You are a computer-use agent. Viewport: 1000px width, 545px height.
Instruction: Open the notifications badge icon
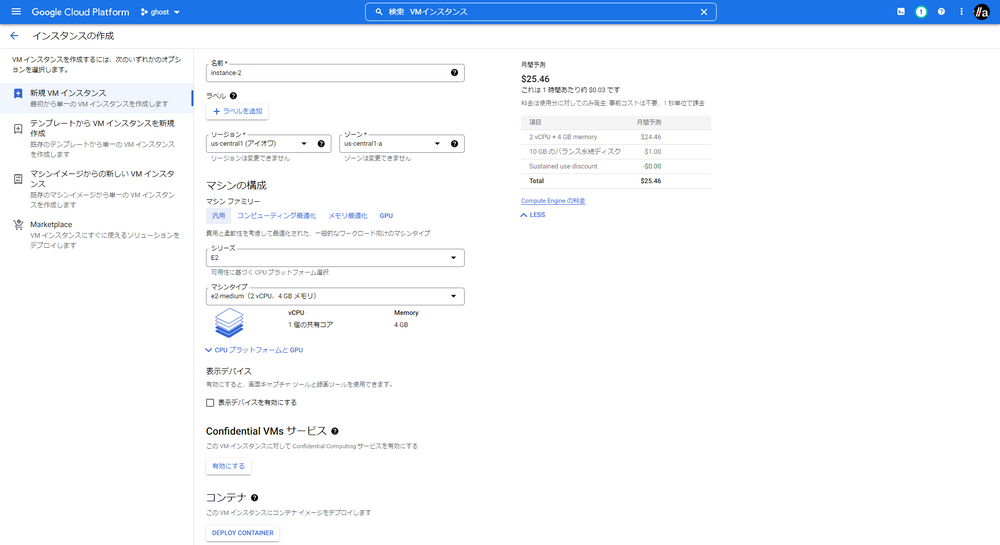click(x=921, y=12)
